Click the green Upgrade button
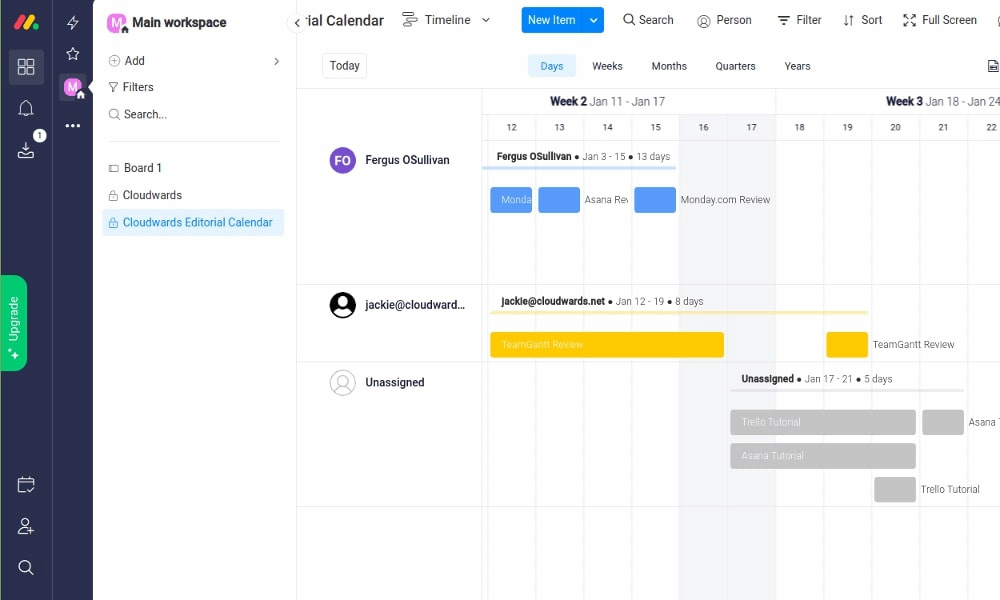The height and width of the screenshot is (600, 1000). click(x=14, y=322)
